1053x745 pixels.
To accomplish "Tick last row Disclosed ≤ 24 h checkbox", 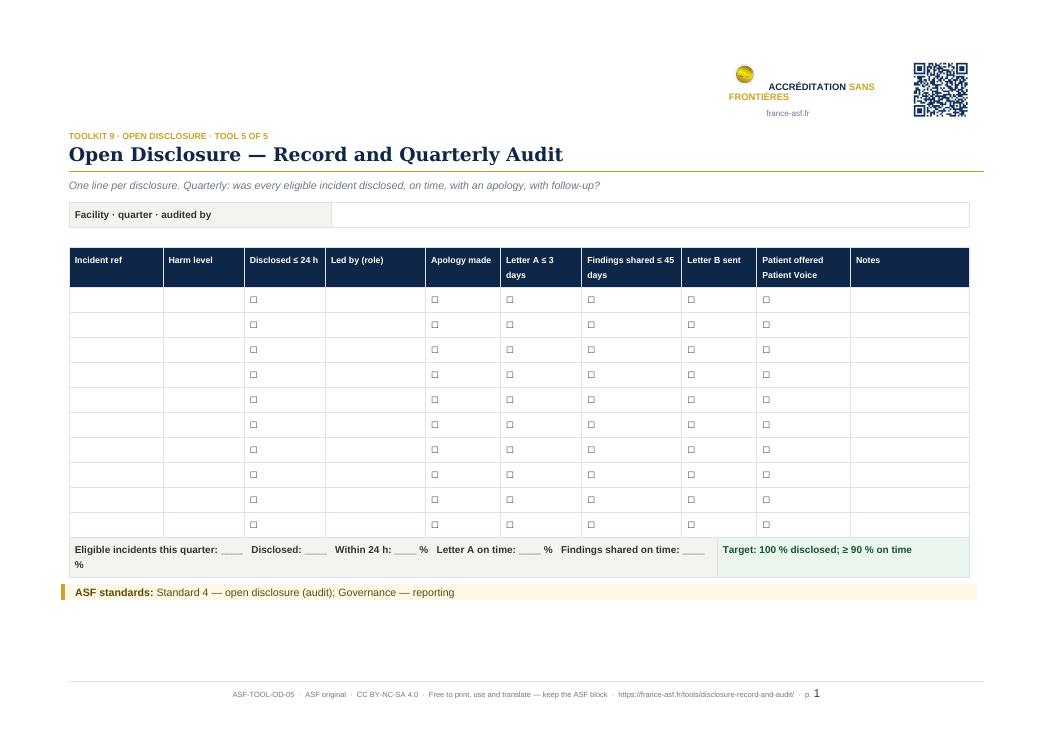I will tap(253, 525).
